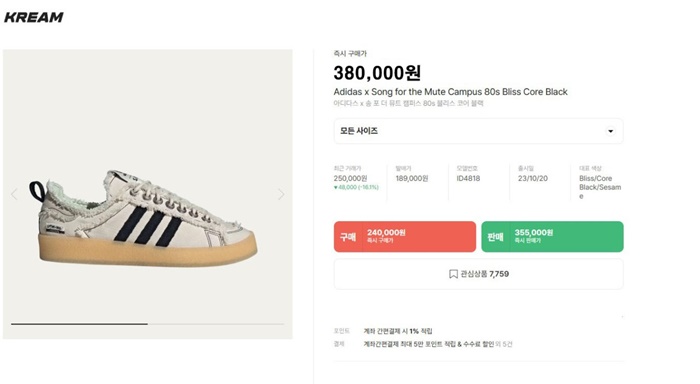Click the green 판매 355,000원 button
700x384 pixels.
552,237
